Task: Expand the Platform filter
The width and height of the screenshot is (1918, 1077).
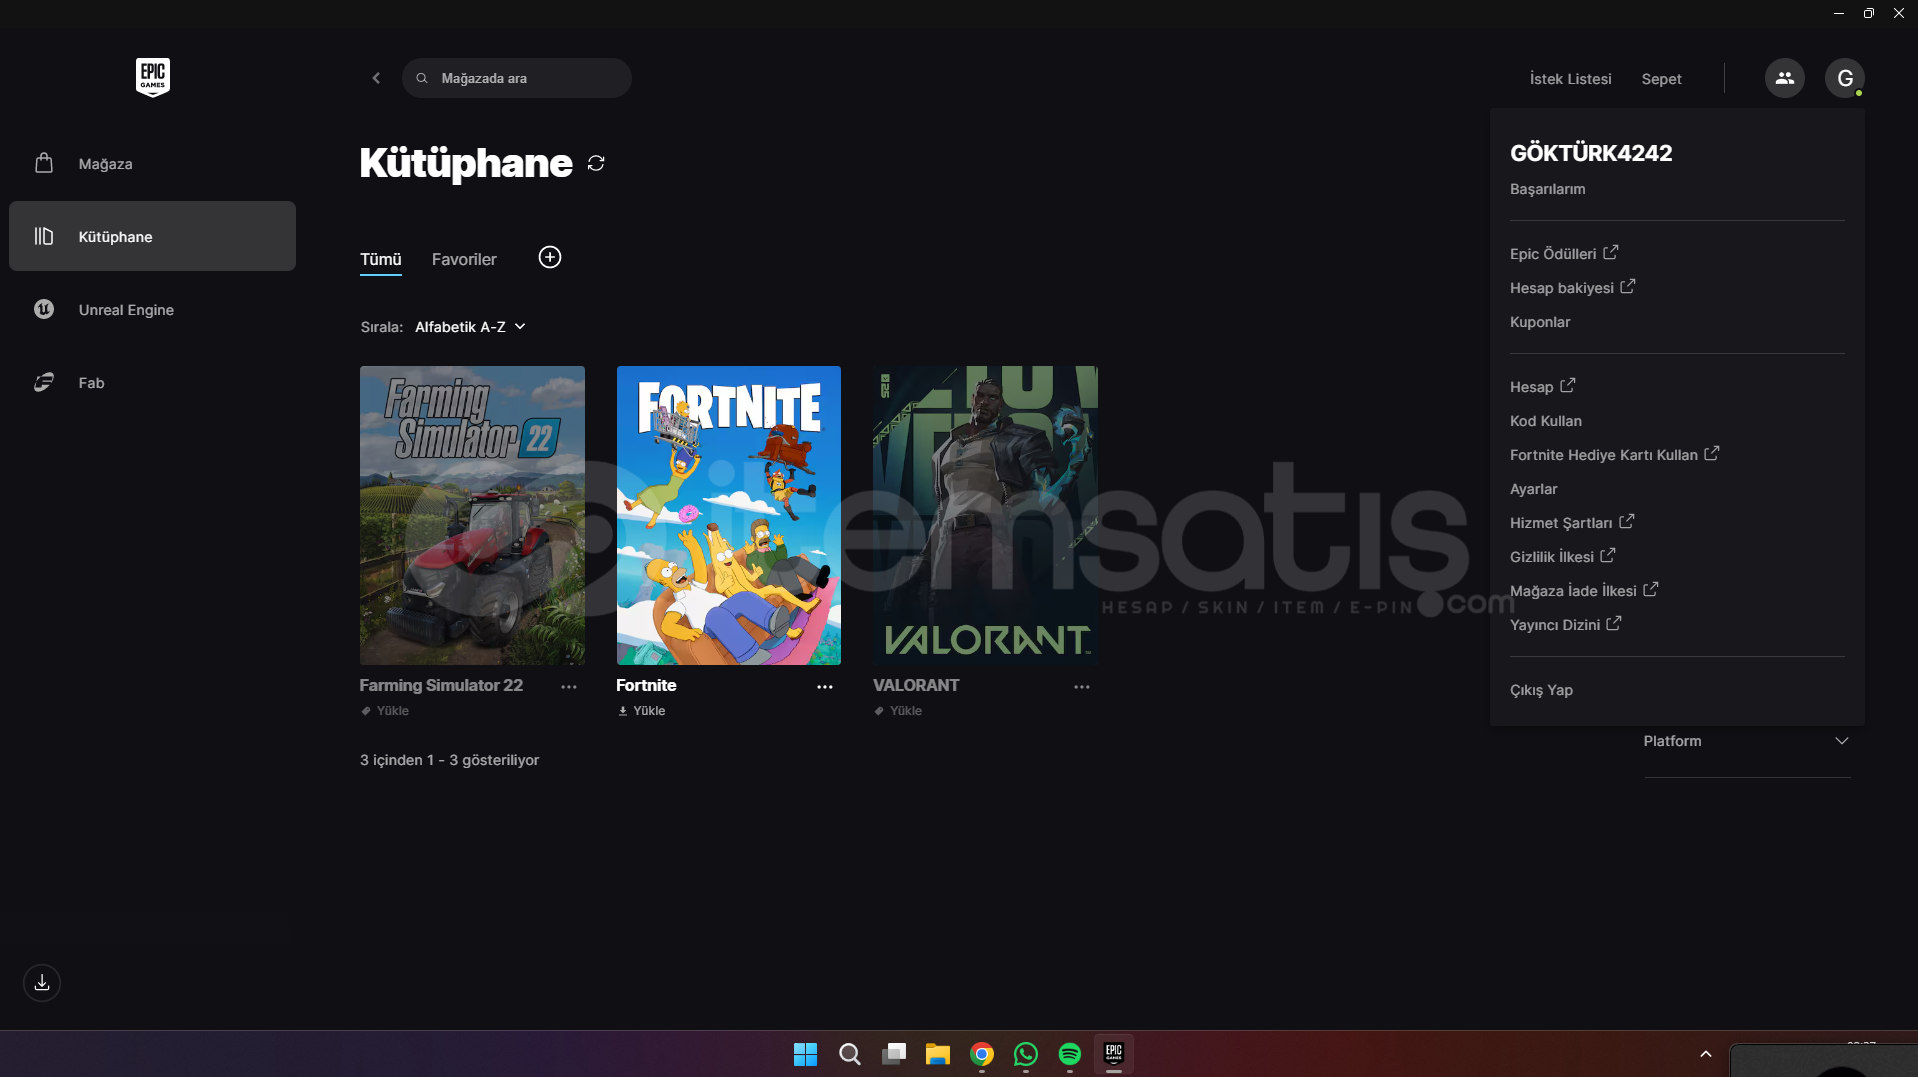Action: 1747,741
